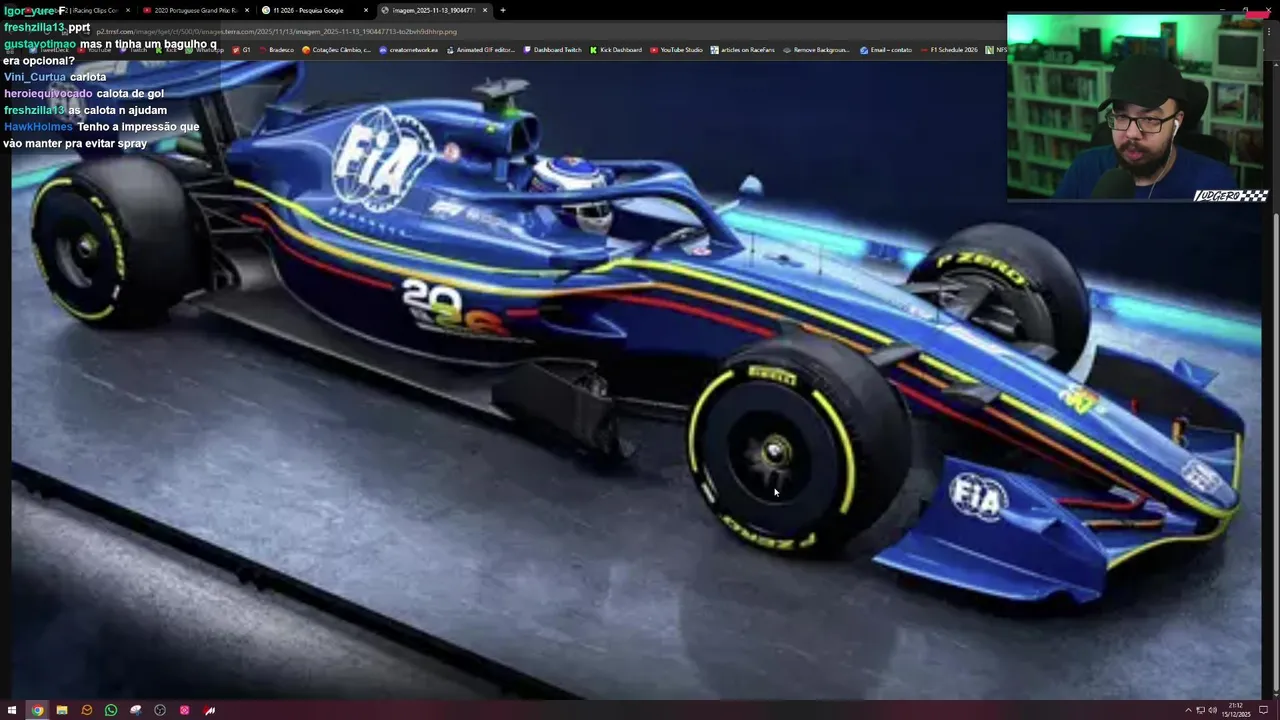Open the Bradesco bookmark
The height and width of the screenshot is (720, 1280).
[276, 50]
